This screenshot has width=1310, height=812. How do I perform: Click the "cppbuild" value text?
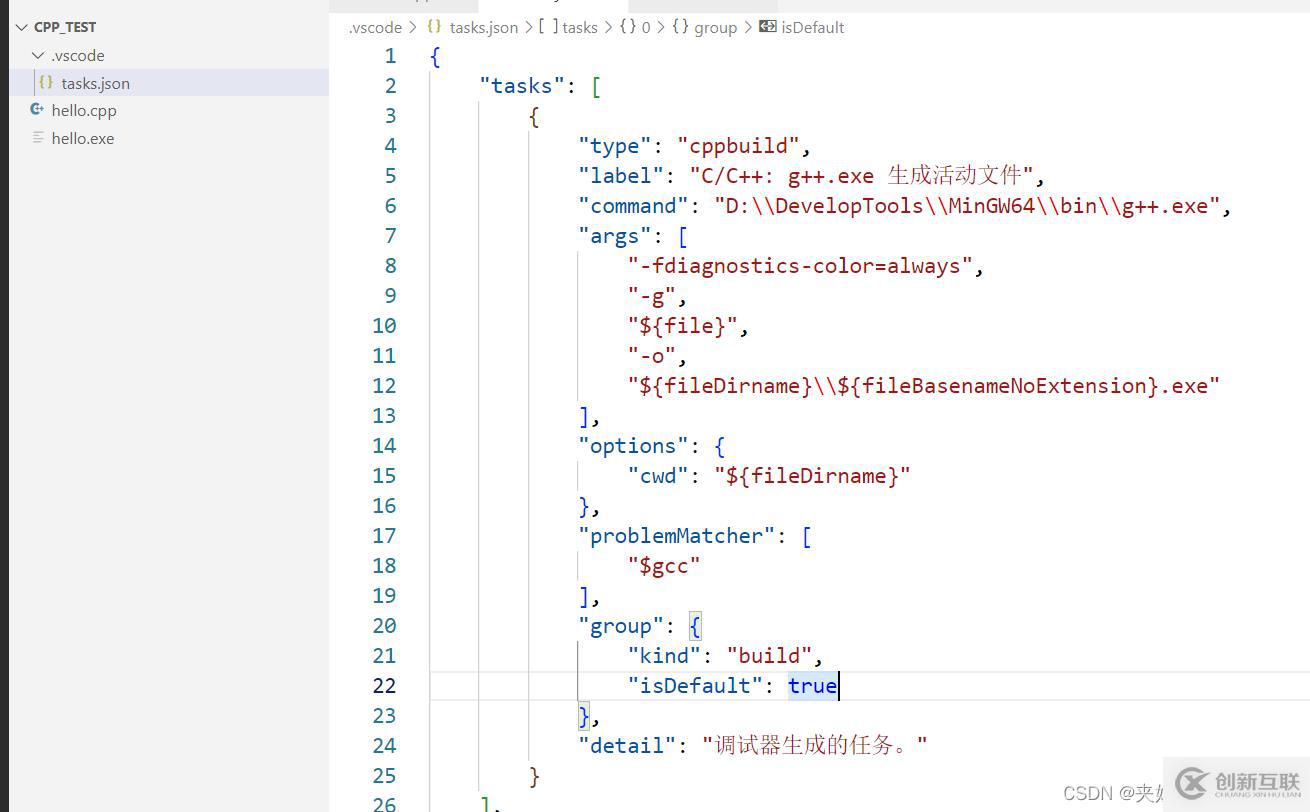(739, 146)
